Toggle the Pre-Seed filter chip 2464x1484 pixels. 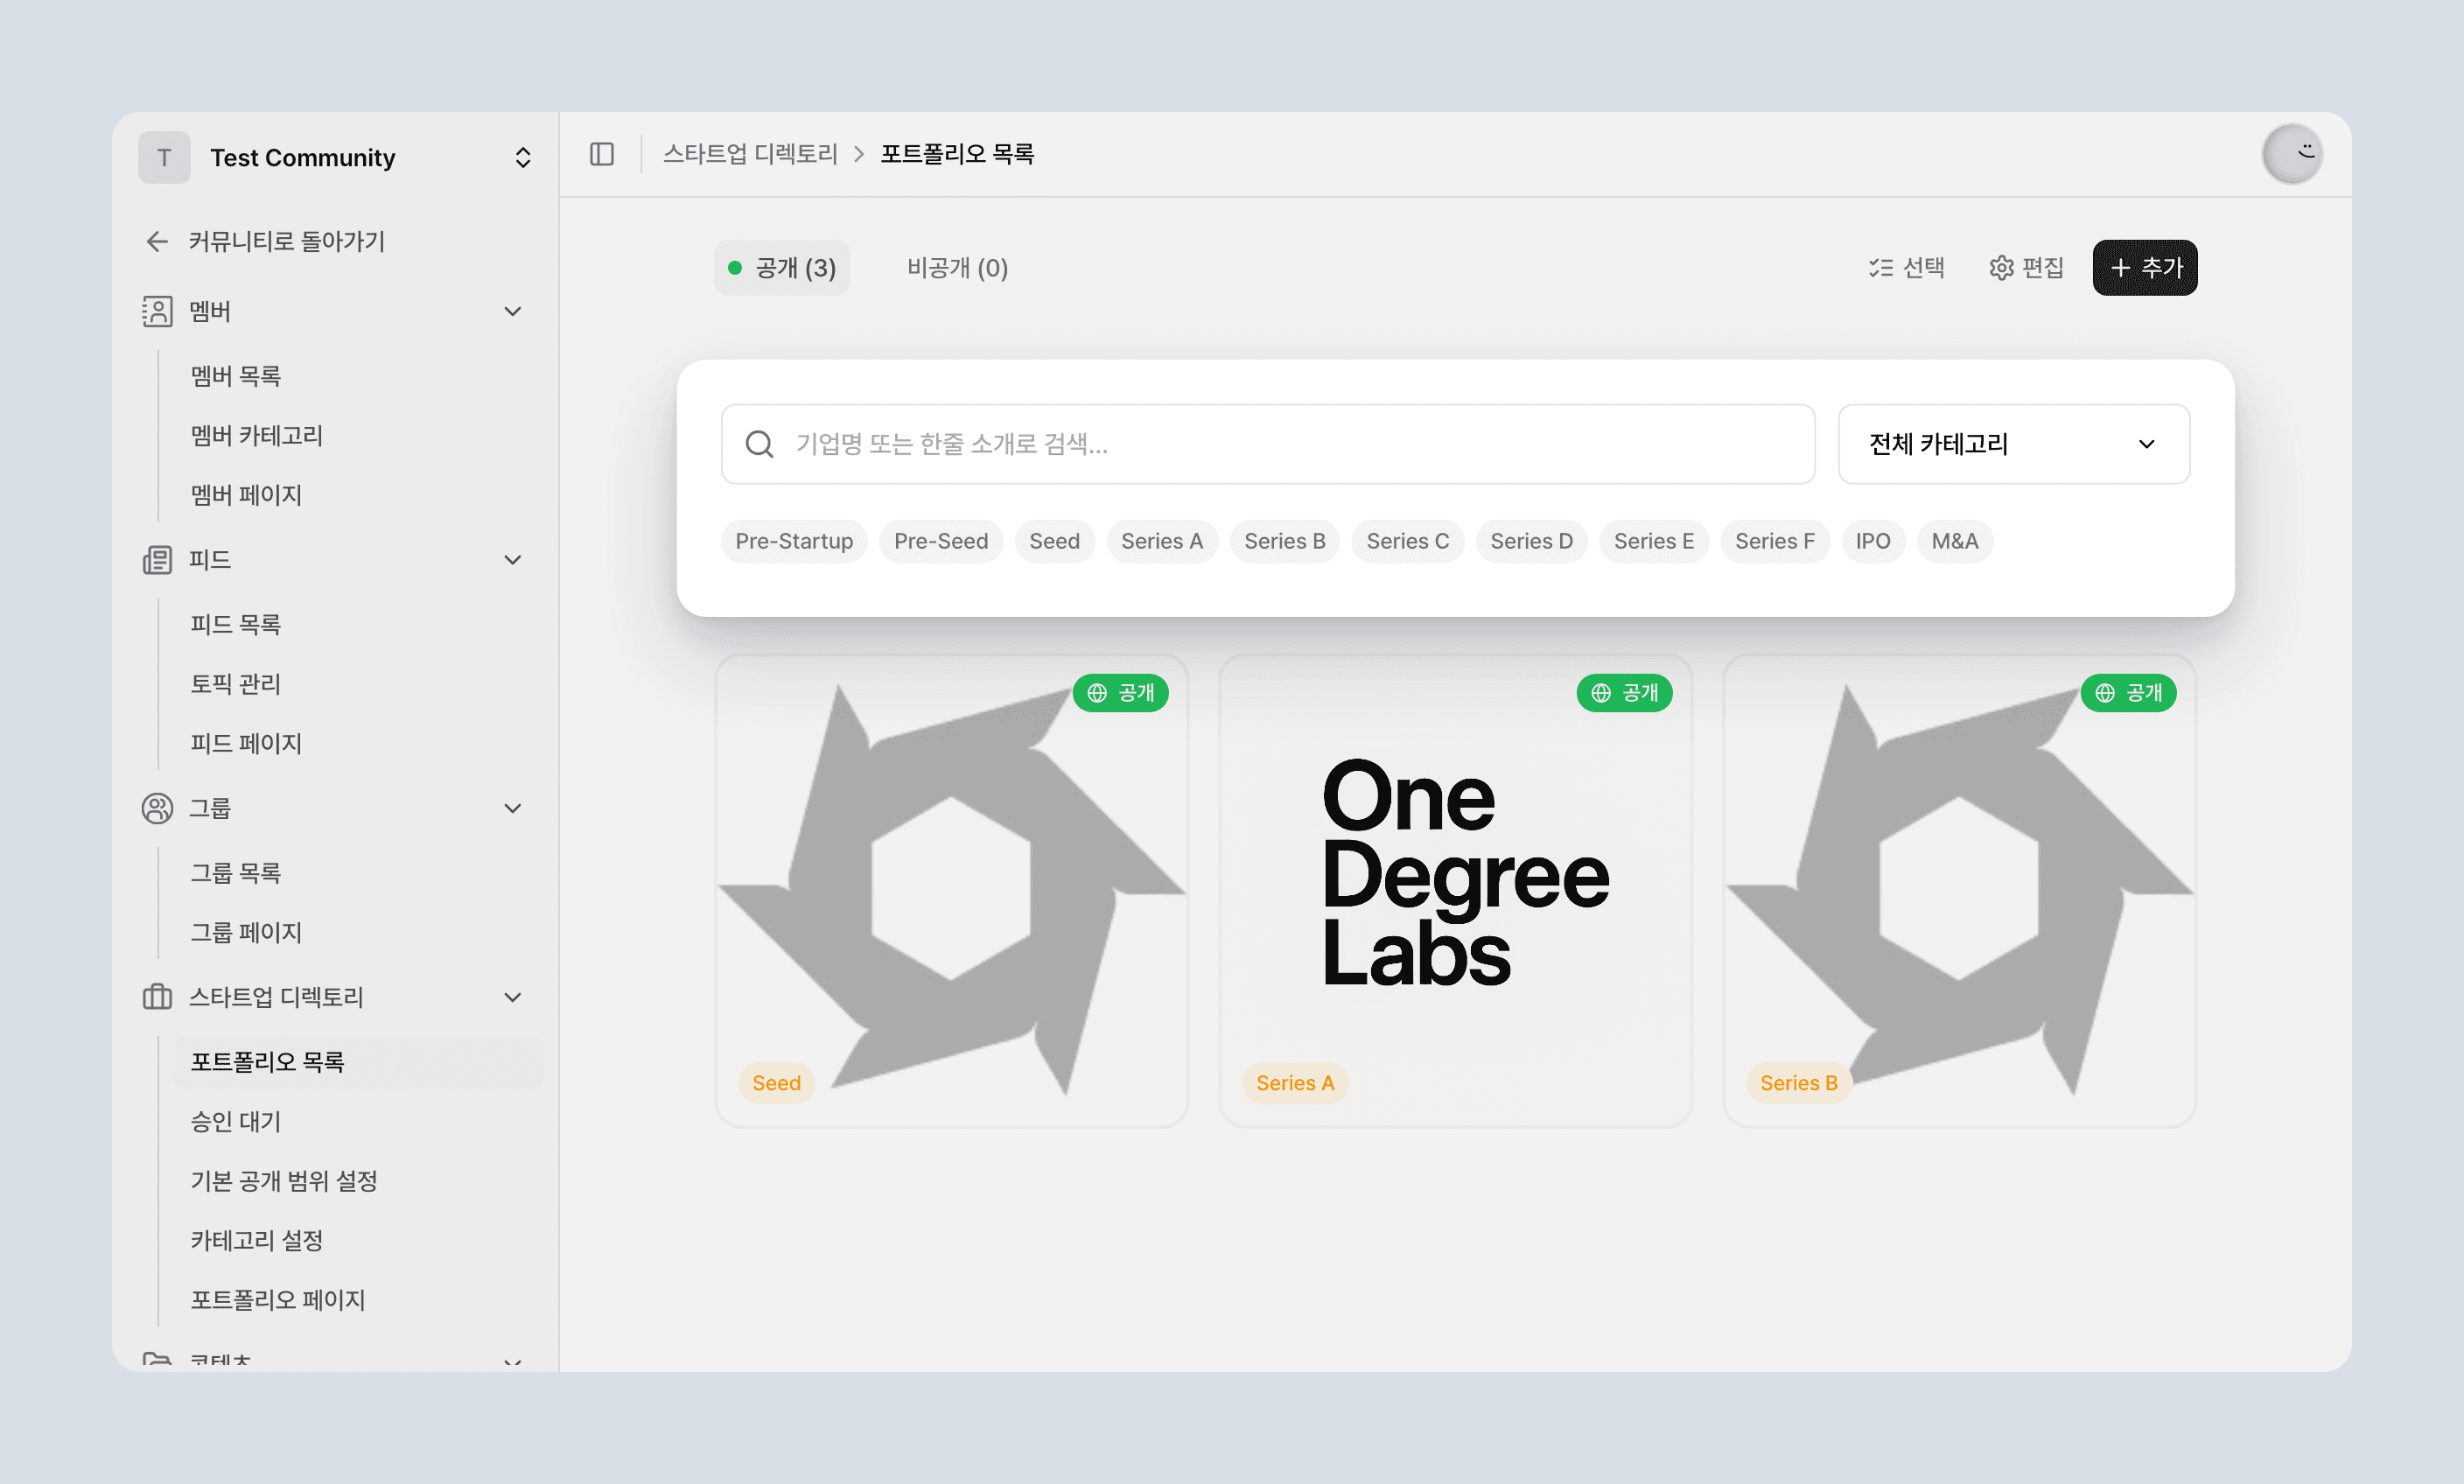941,541
